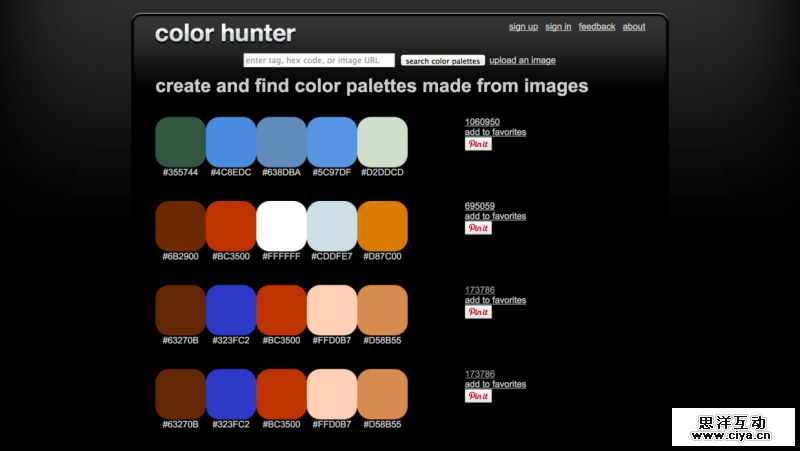
Task: Open the sign up link
Action: [523, 27]
